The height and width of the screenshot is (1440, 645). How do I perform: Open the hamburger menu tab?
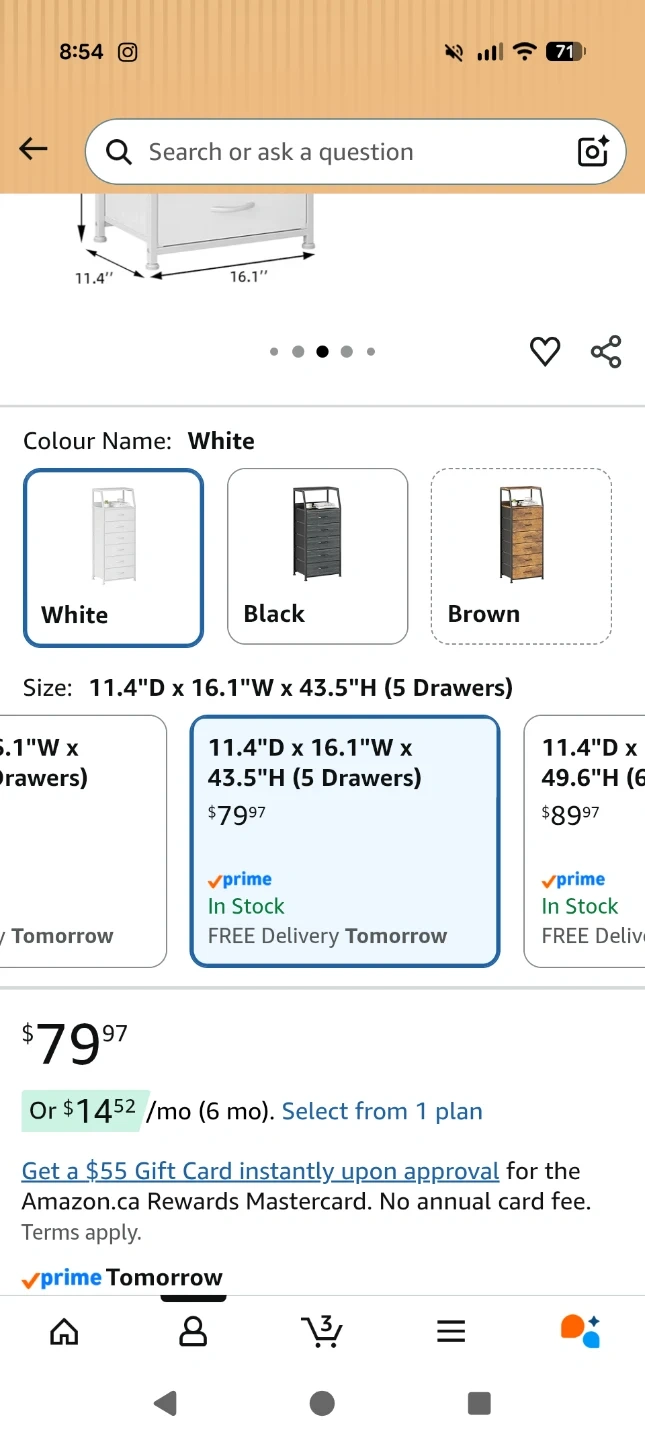[x=451, y=1331]
